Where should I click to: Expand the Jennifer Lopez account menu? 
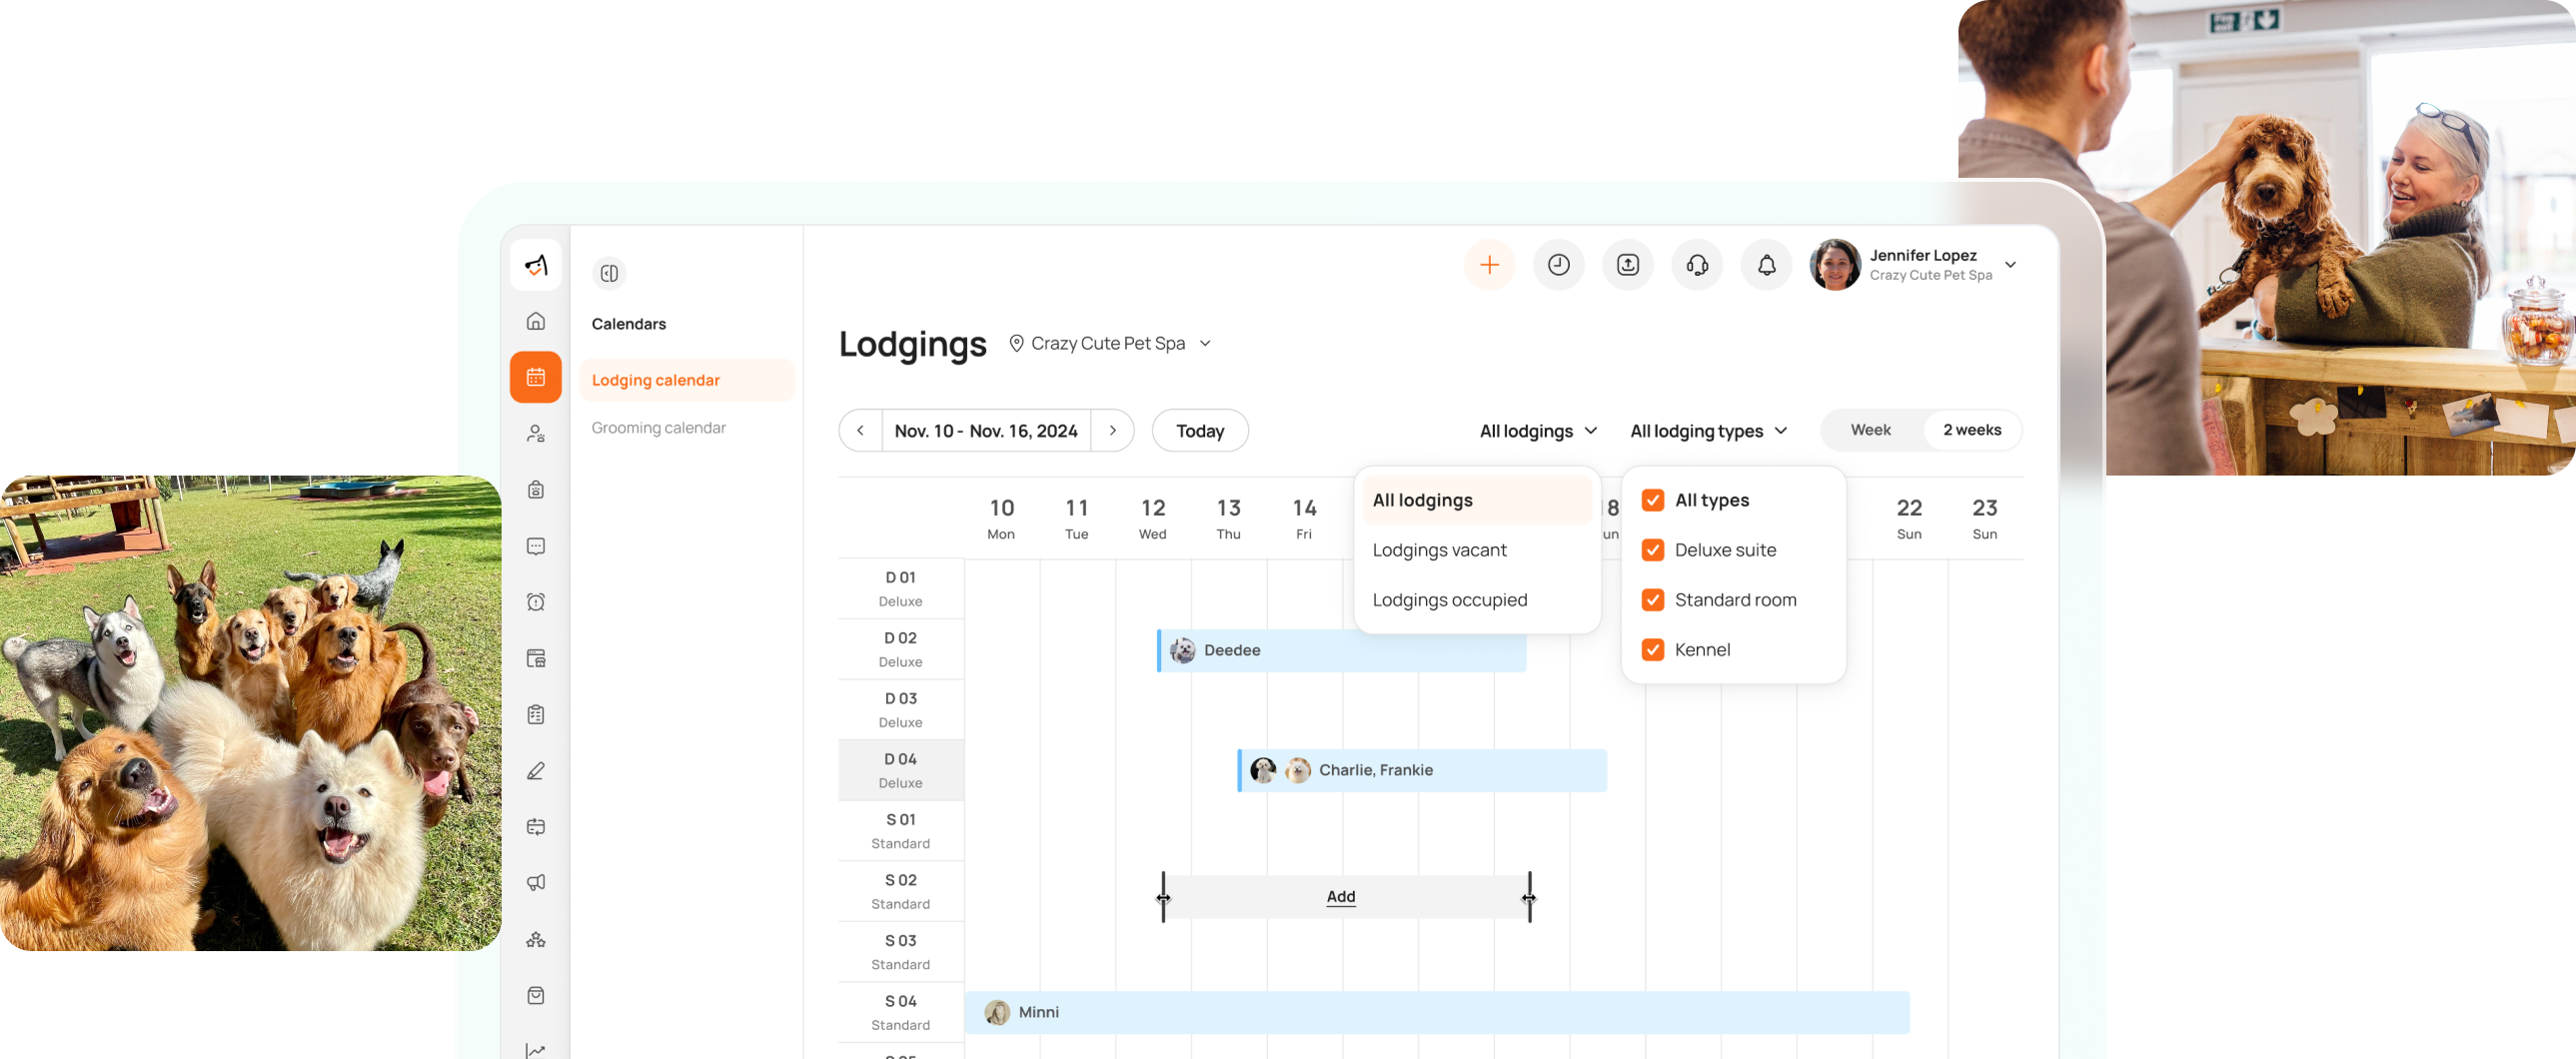coord(2010,265)
